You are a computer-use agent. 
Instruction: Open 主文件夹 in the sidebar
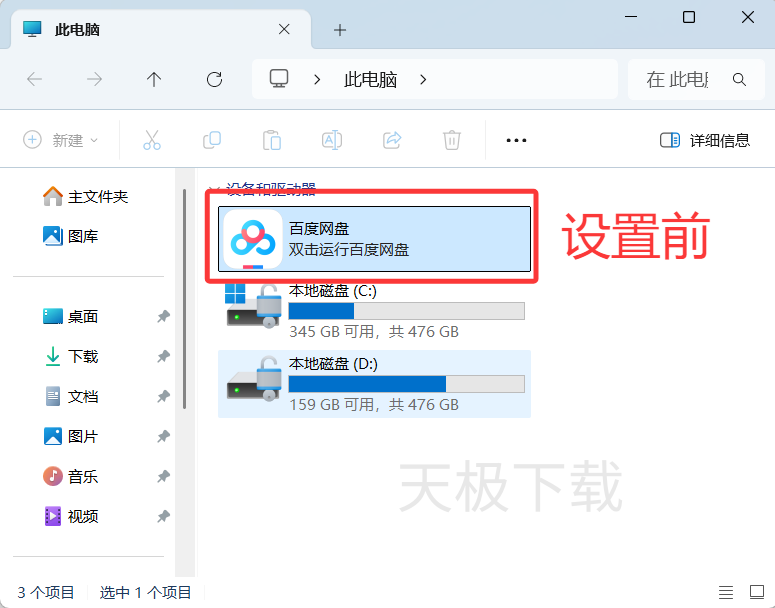pyautogui.click(x=85, y=197)
